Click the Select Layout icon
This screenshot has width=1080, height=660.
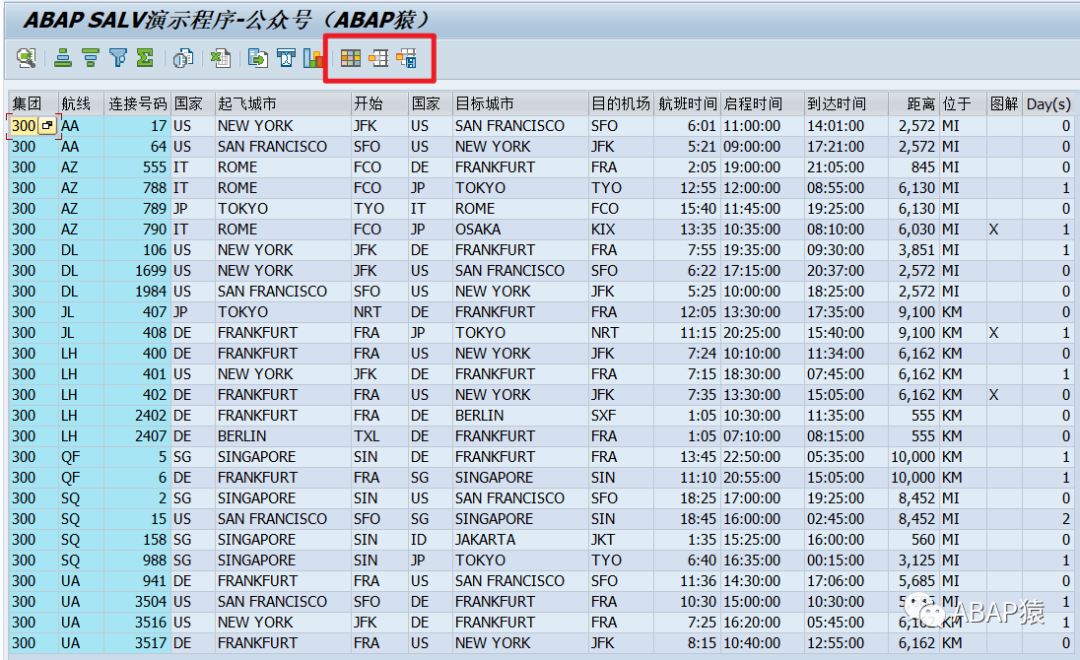coord(378,58)
